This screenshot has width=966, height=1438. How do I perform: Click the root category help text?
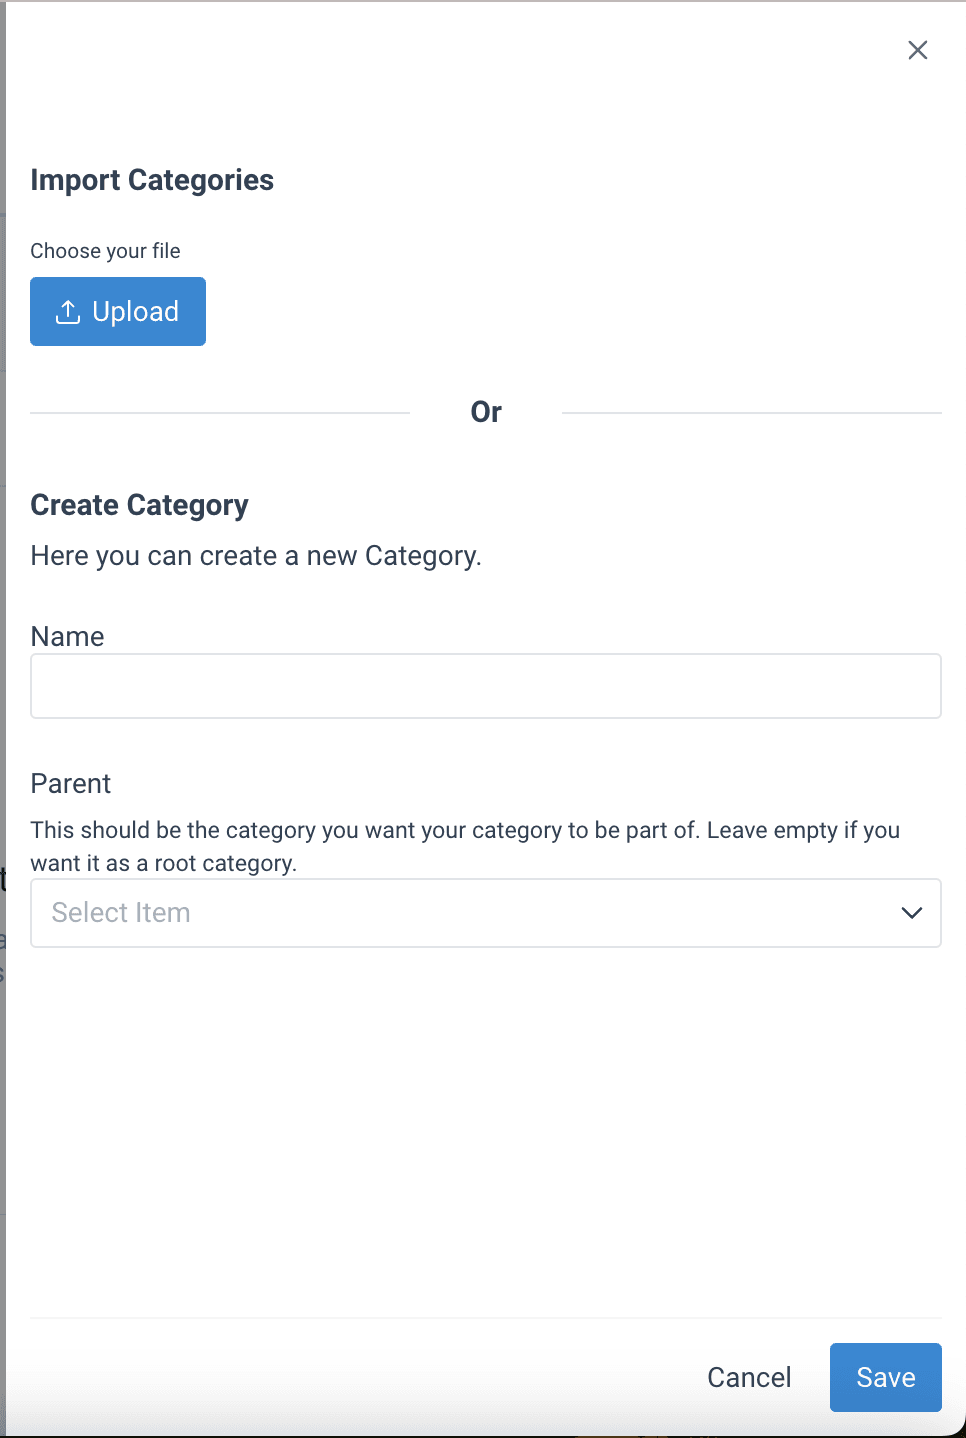click(x=465, y=846)
